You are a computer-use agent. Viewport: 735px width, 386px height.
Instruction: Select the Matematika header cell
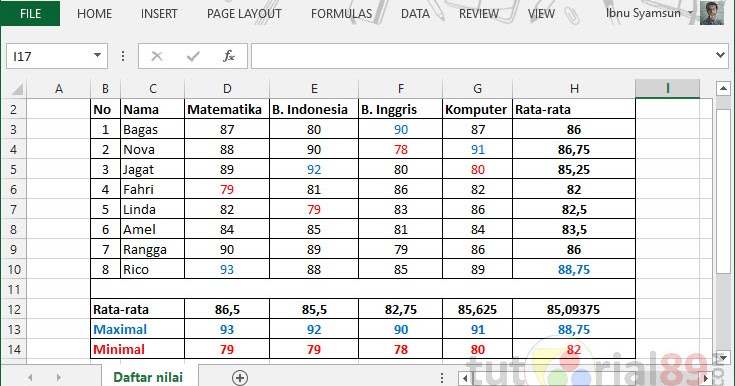(x=227, y=109)
